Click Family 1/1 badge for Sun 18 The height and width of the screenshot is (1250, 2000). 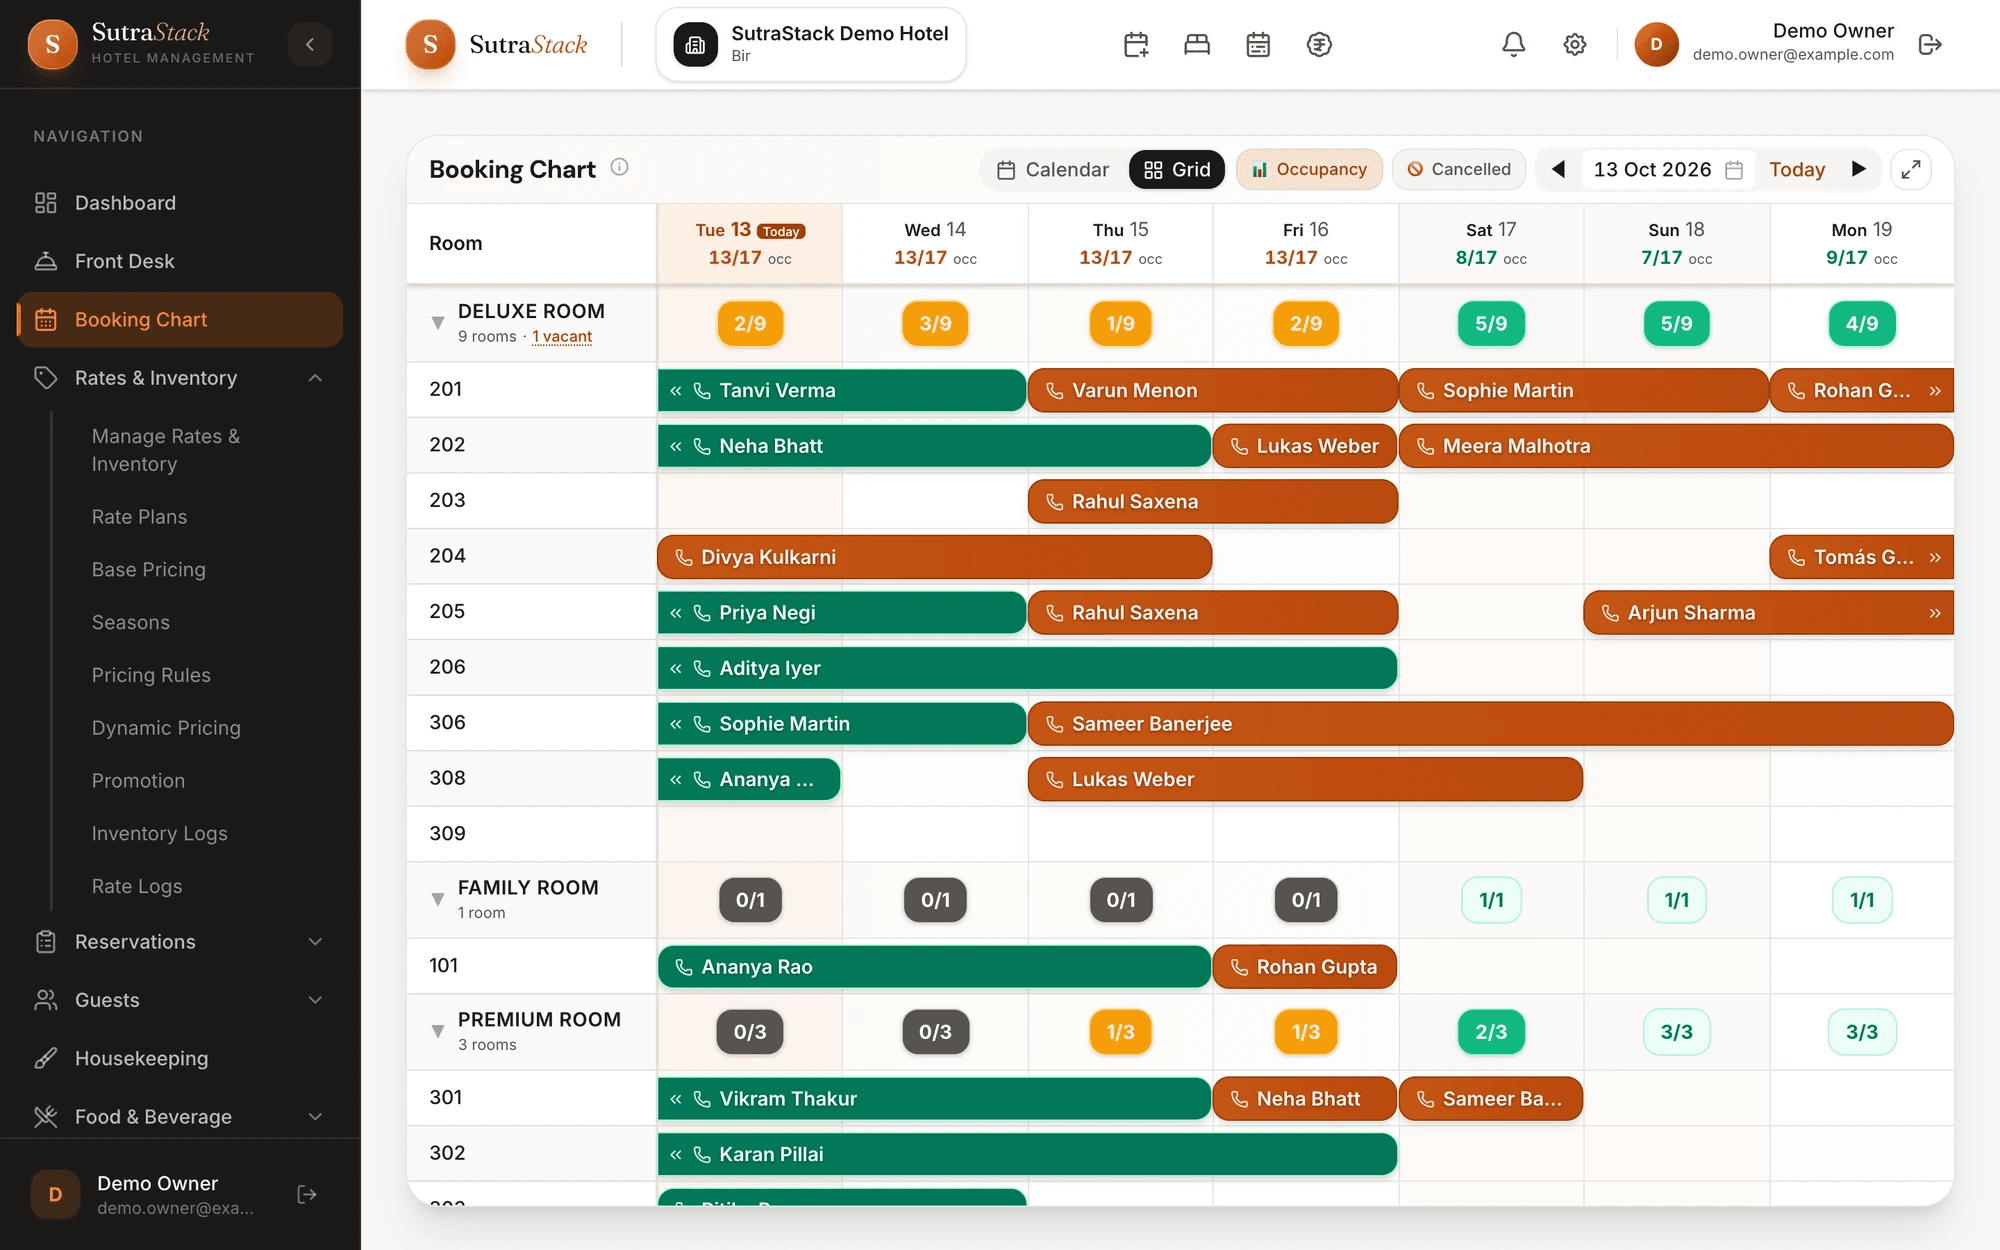(1677, 900)
